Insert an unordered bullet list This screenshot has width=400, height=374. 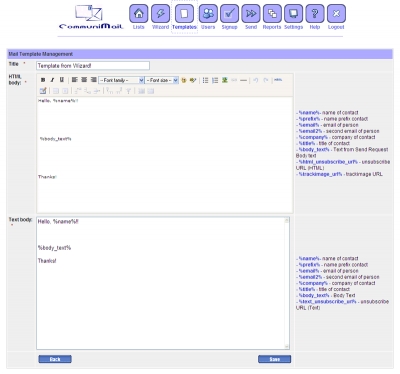pos(205,80)
